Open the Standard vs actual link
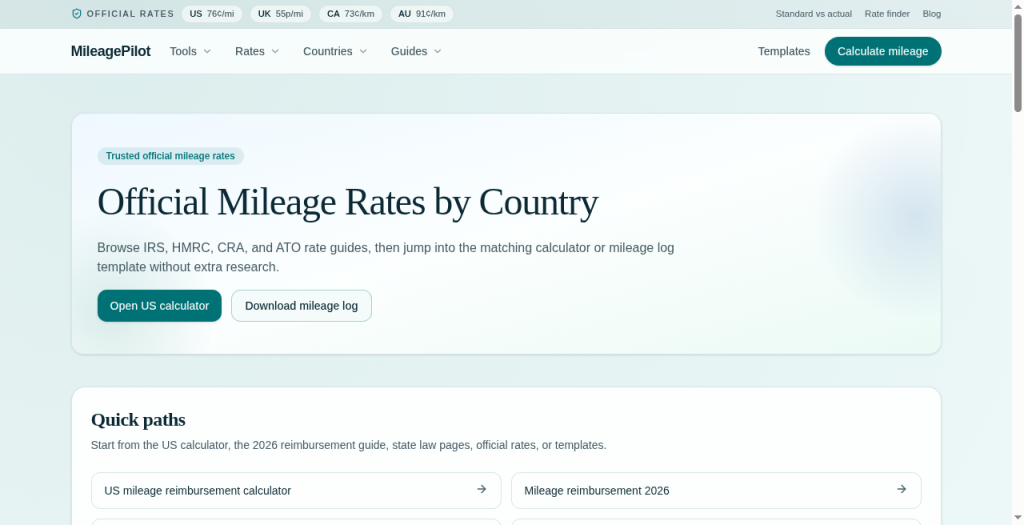Viewport: 1024px width, 525px height. point(814,14)
